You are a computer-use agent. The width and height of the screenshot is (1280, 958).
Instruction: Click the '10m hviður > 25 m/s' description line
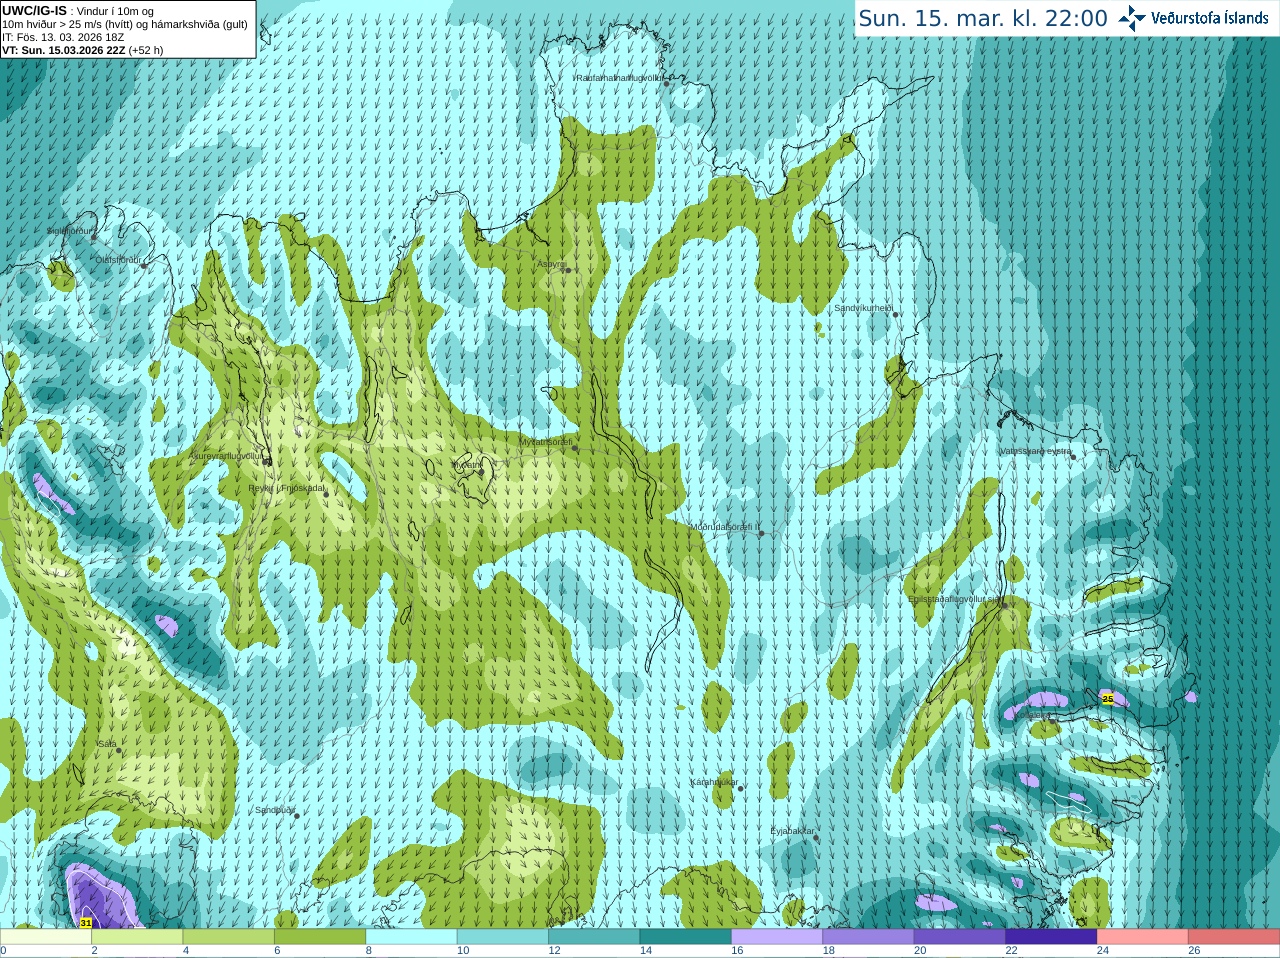pyautogui.click(x=126, y=24)
